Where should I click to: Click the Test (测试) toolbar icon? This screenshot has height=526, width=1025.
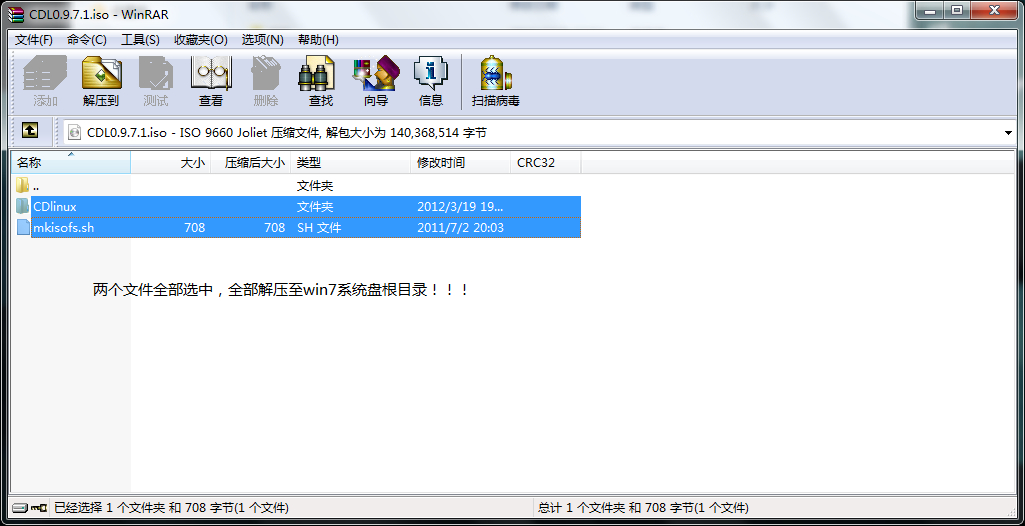156,81
